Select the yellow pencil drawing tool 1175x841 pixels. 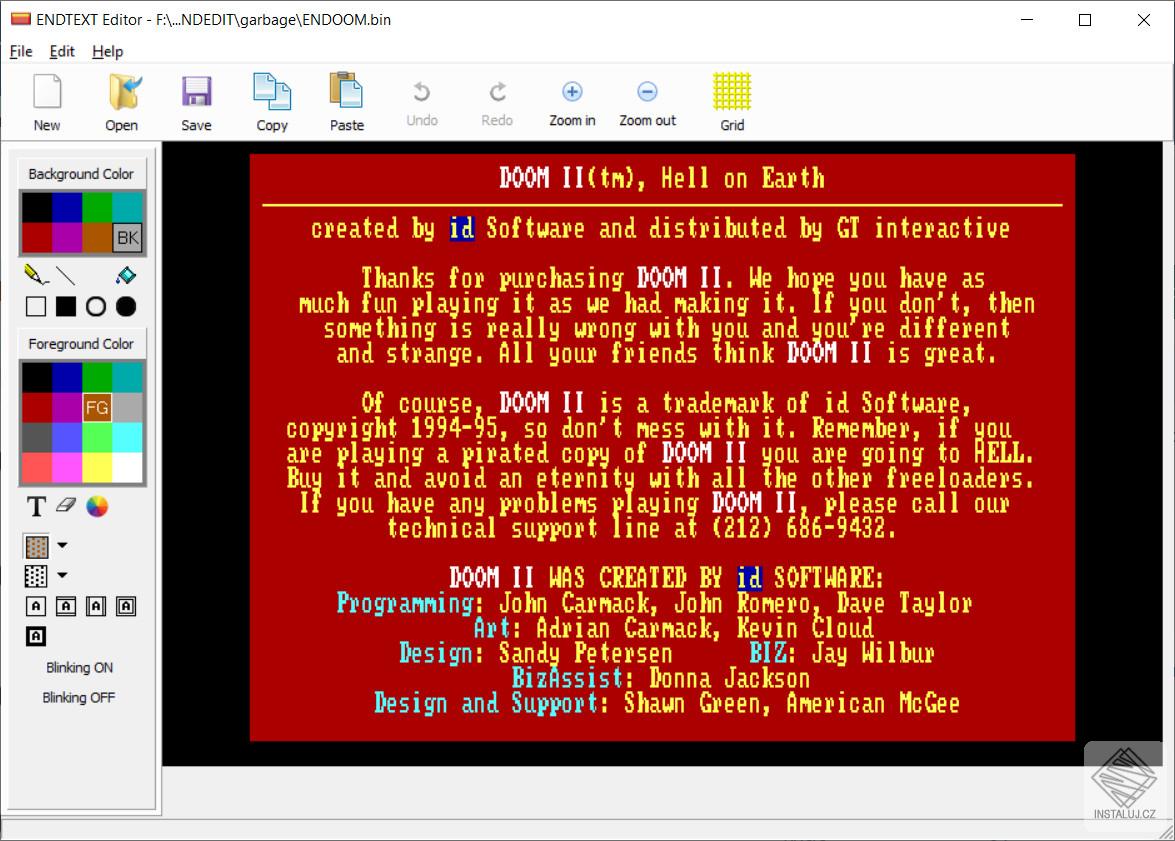point(35,275)
